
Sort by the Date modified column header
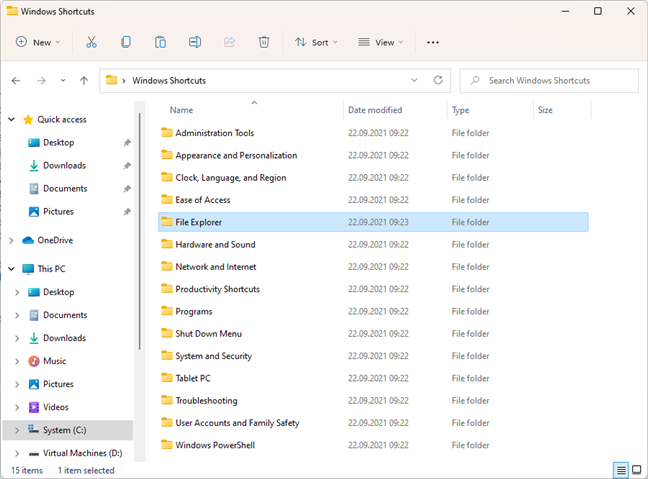pyautogui.click(x=375, y=110)
